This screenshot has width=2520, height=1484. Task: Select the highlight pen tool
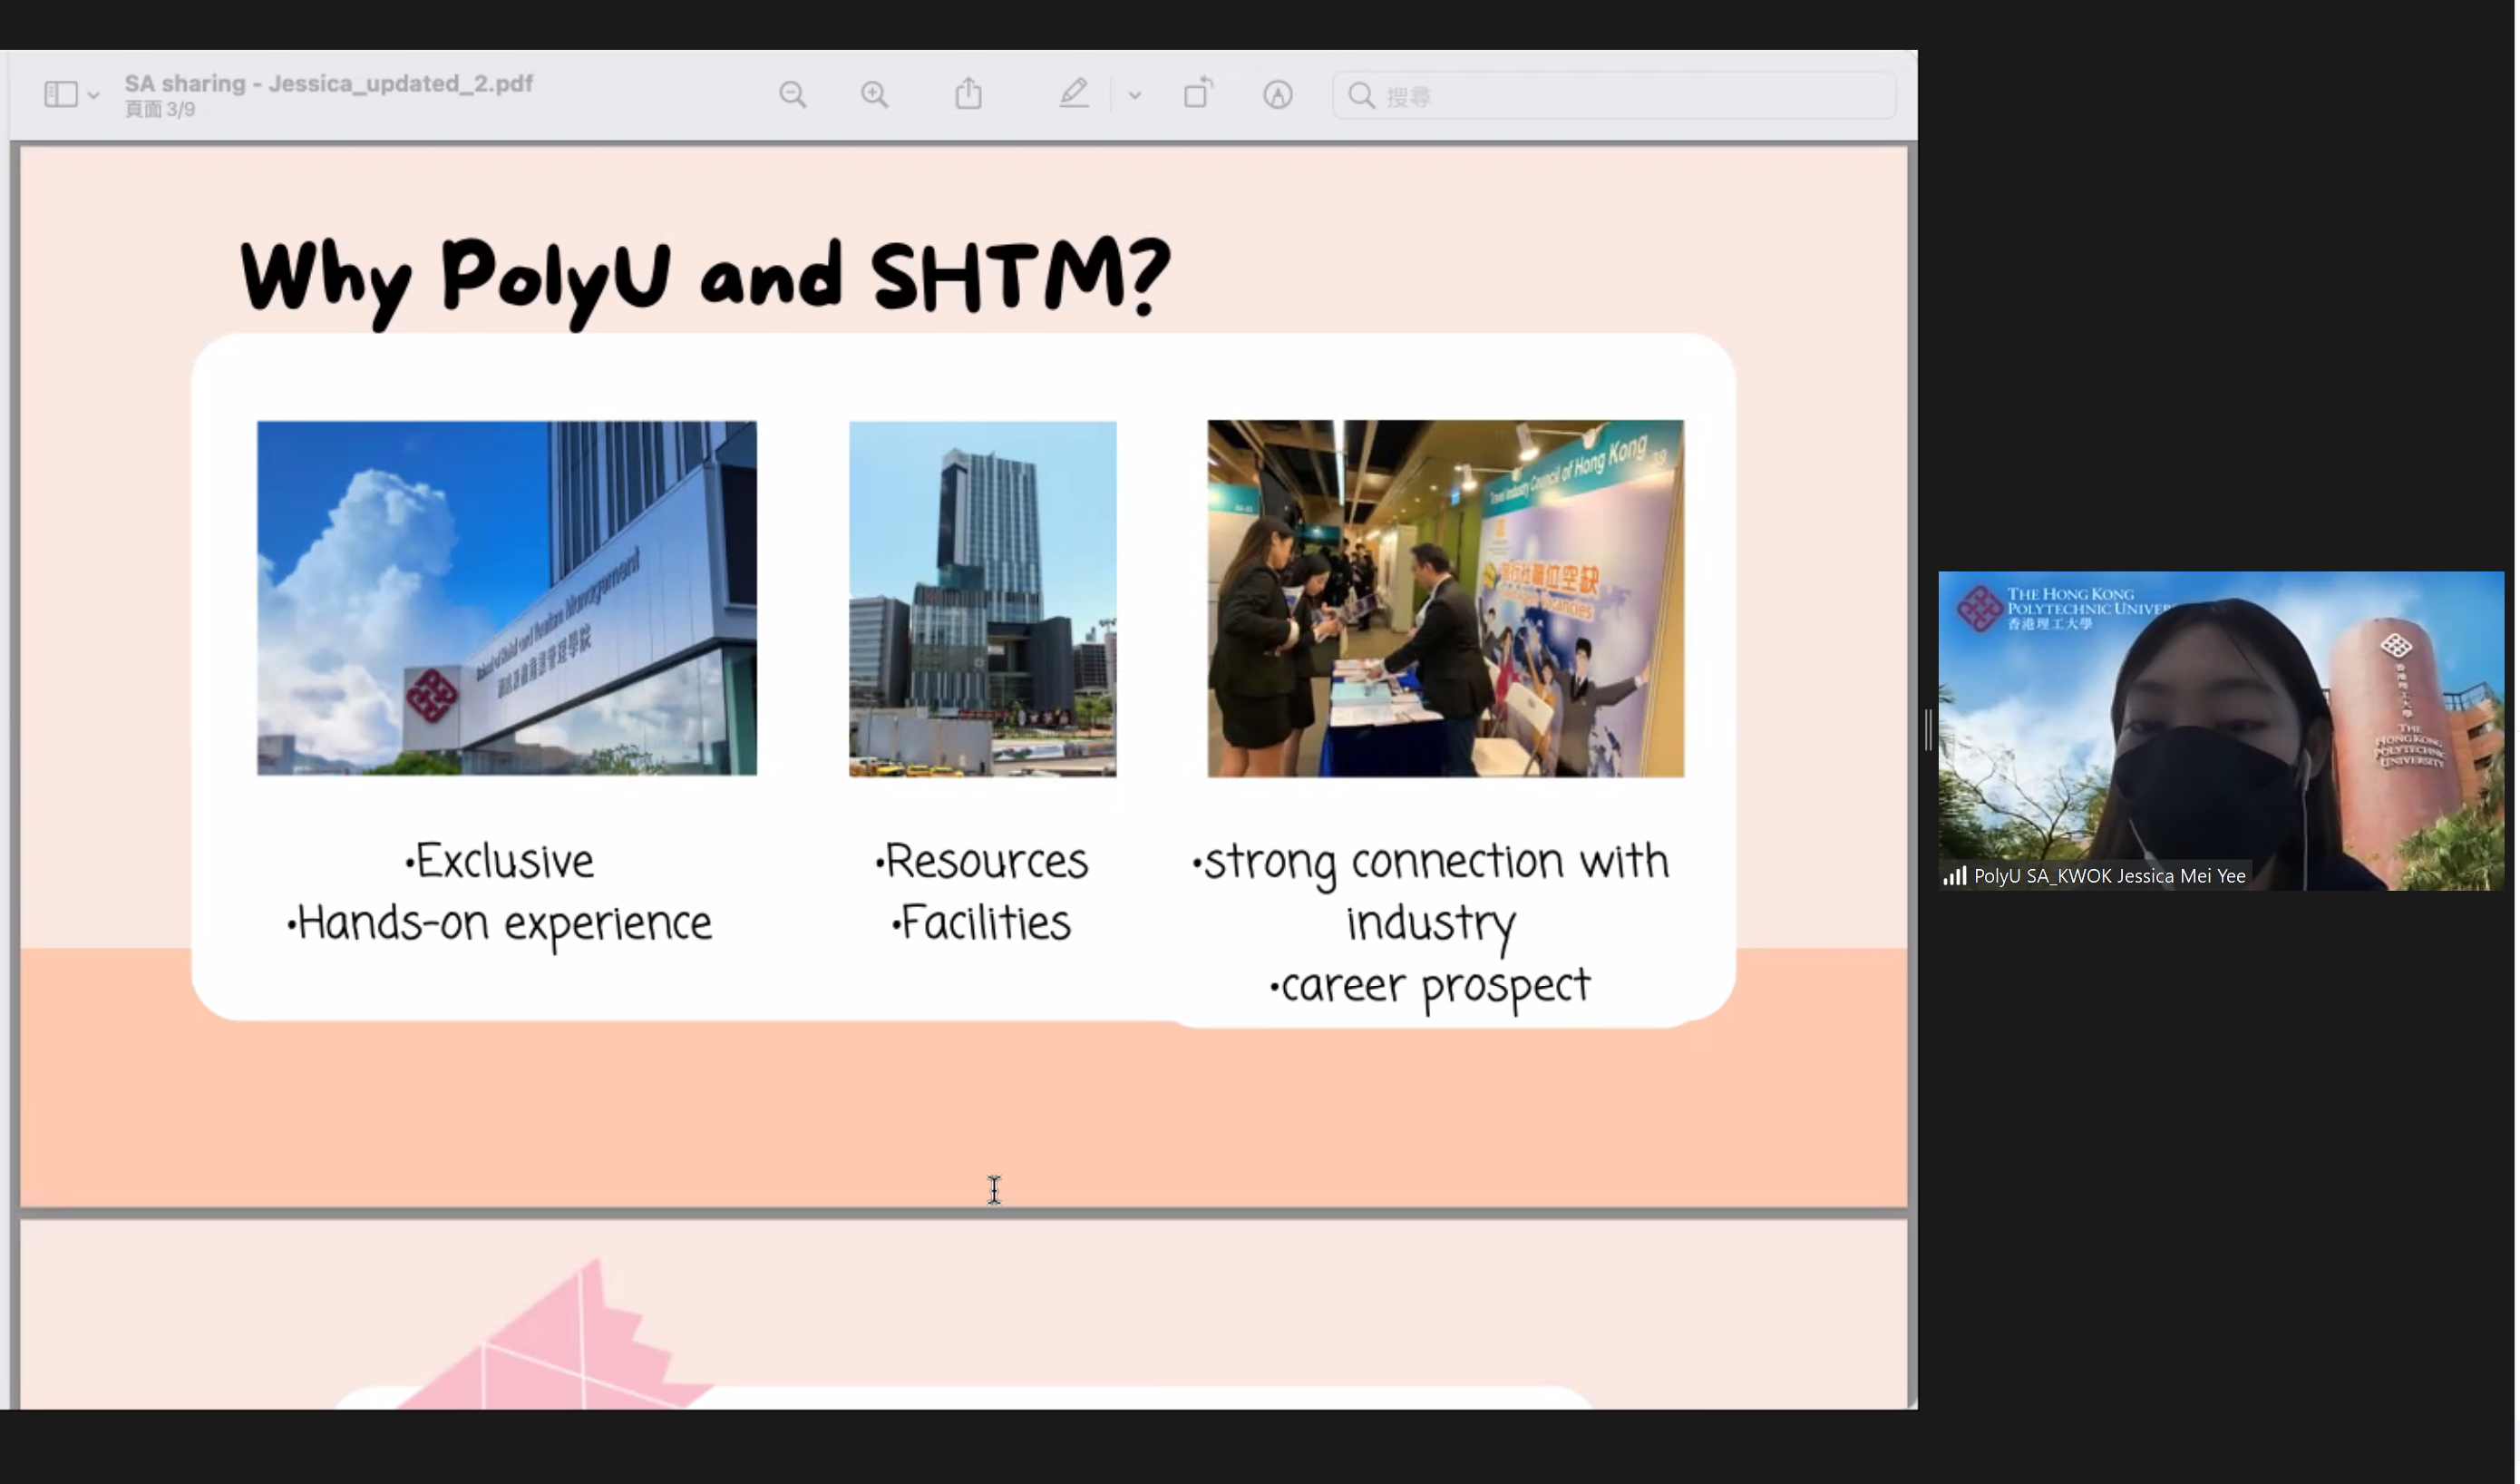(x=1074, y=95)
